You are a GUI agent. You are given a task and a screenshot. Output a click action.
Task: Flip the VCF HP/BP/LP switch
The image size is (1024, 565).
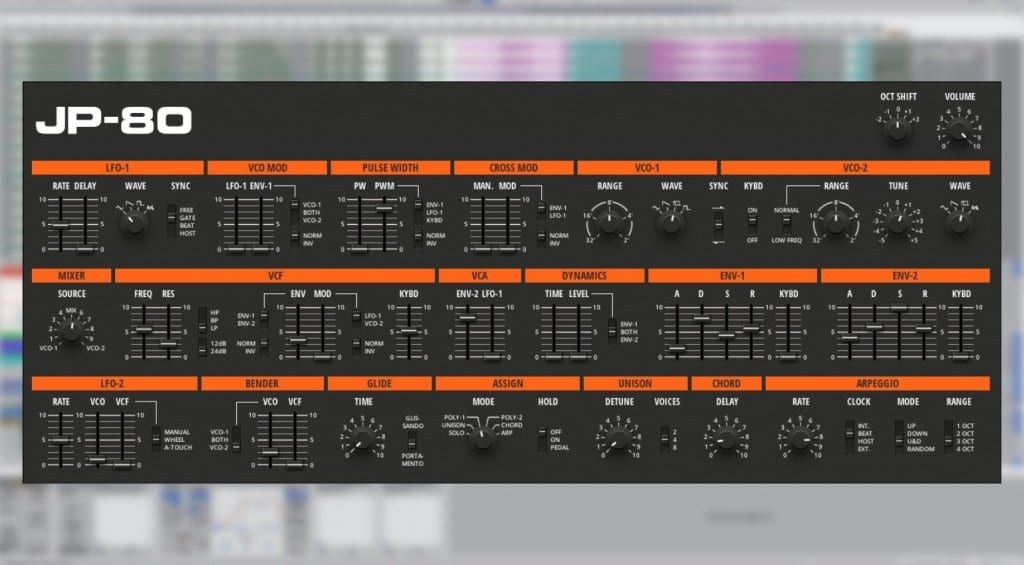point(202,320)
